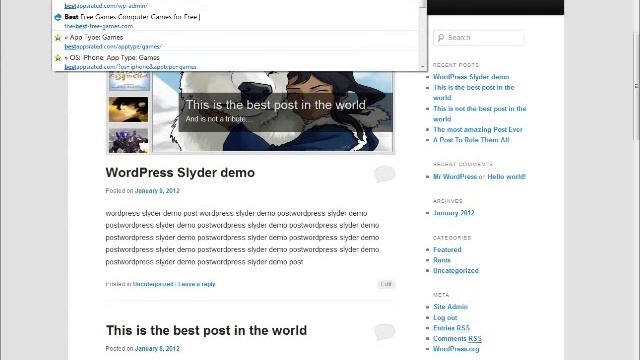Image resolution: width=640 pixels, height=360 pixels.
Task: Open Uncategorized category in sidebar
Action: pyautogui.click(x=456, y=271)
